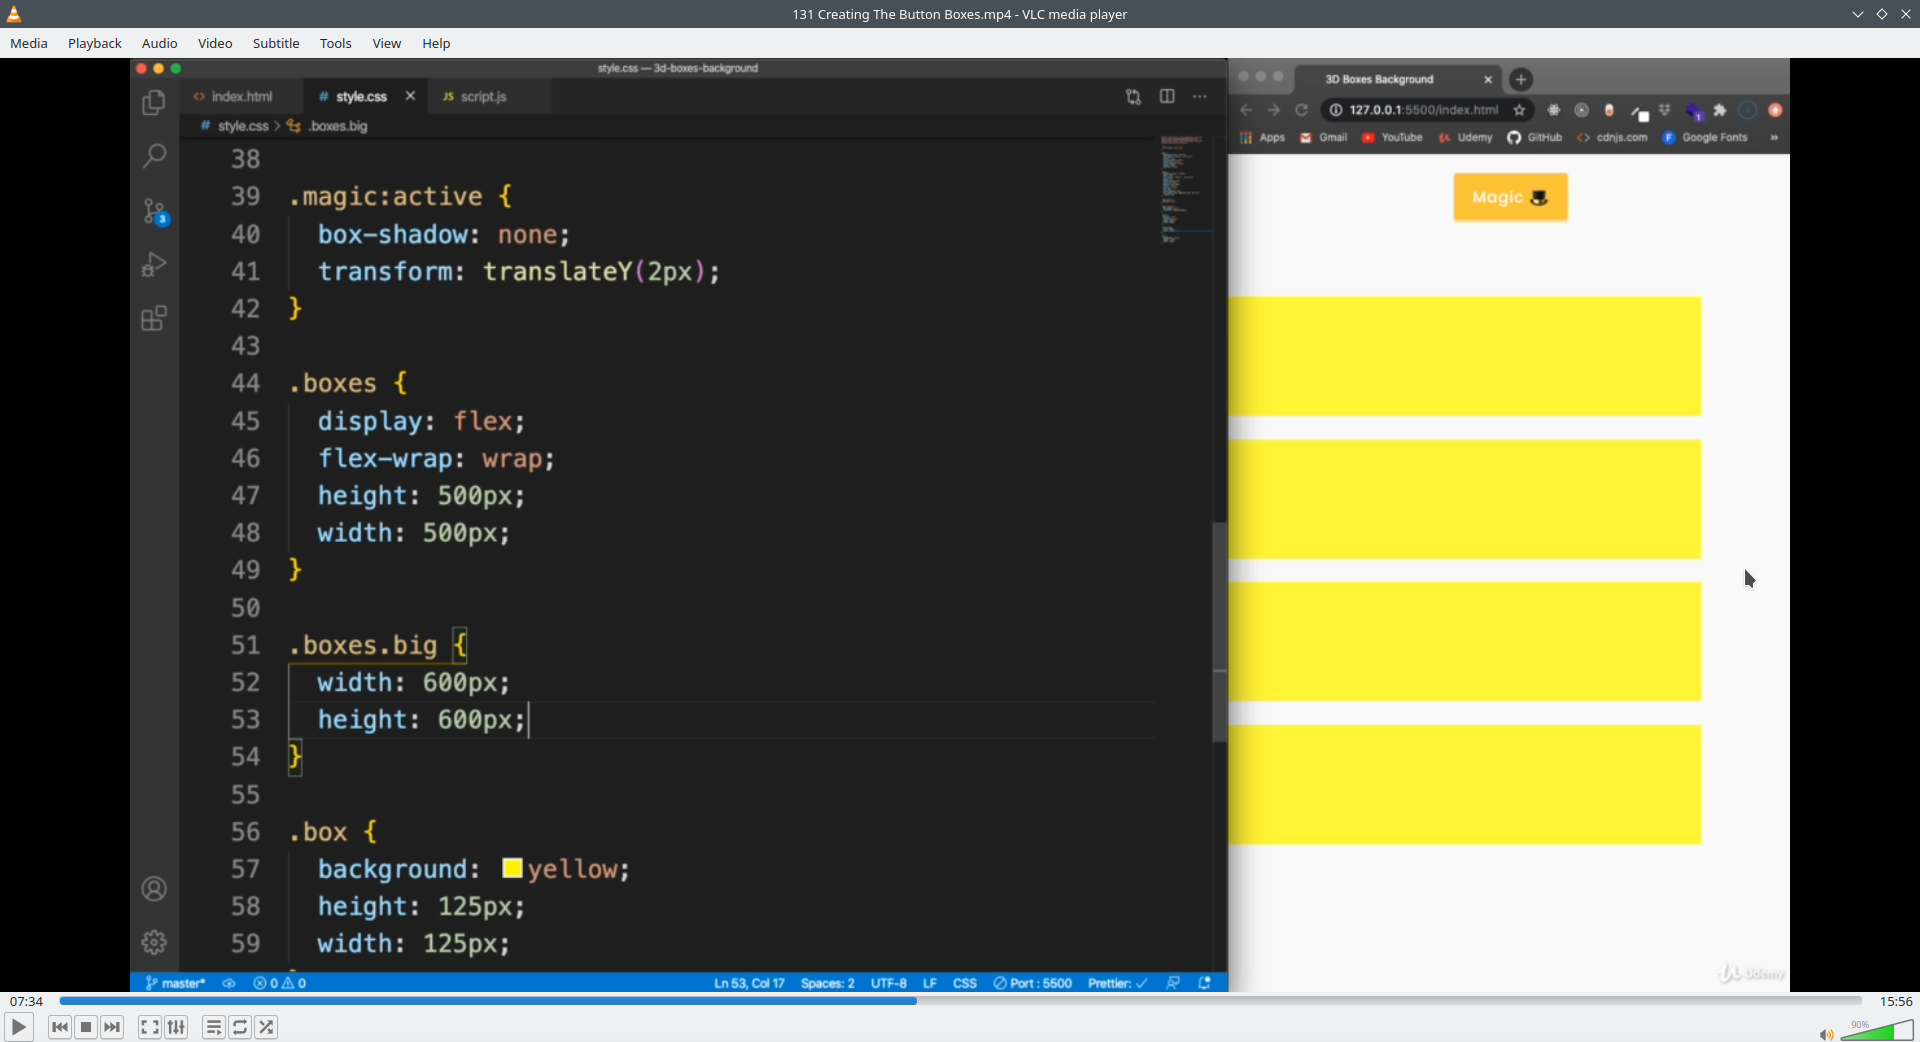Viewport: 1920px width, 1042px height.
Task: Open the Audio menu
Action: (x=160, y=43)
